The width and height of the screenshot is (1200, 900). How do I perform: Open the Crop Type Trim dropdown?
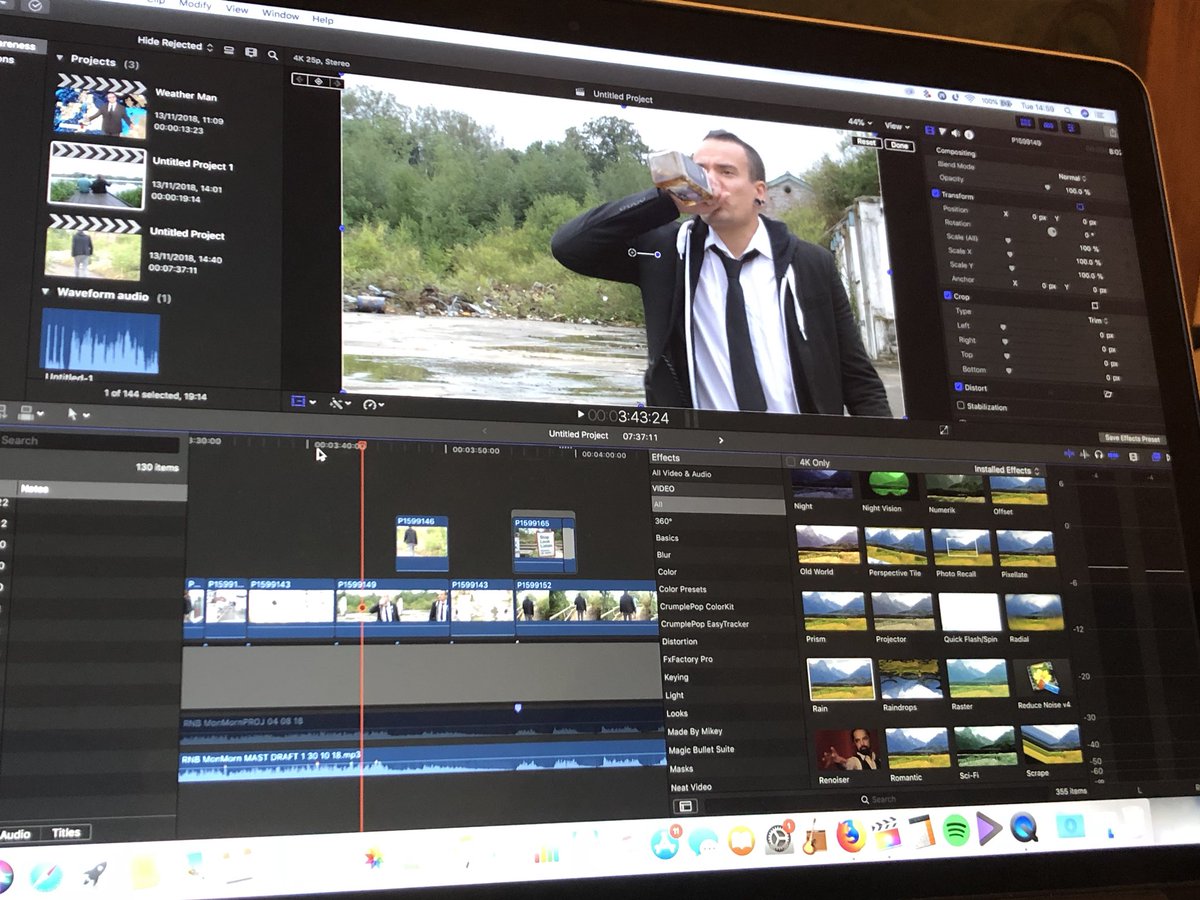tap(1096, 321)
